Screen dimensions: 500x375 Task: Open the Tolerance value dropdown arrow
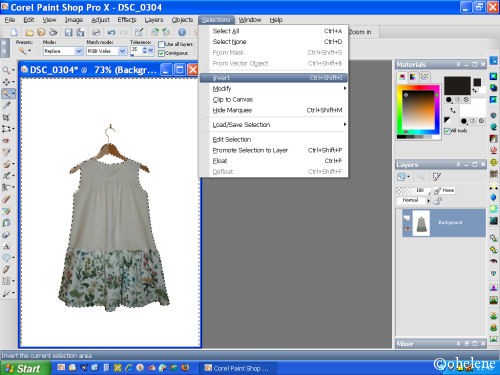click(151, 50)
